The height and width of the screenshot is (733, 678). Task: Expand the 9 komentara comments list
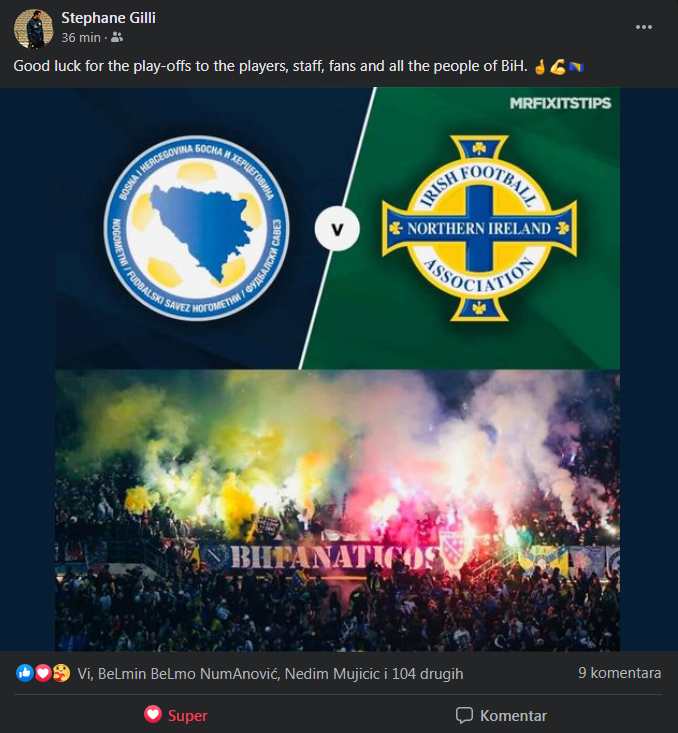tap(620, 673)
